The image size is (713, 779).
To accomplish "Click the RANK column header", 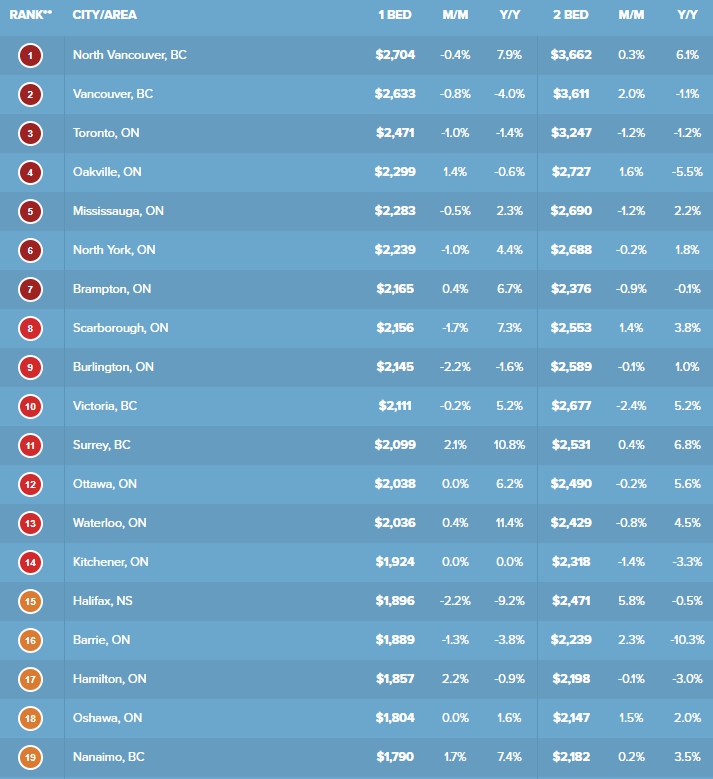I will (x=30, y=16).
